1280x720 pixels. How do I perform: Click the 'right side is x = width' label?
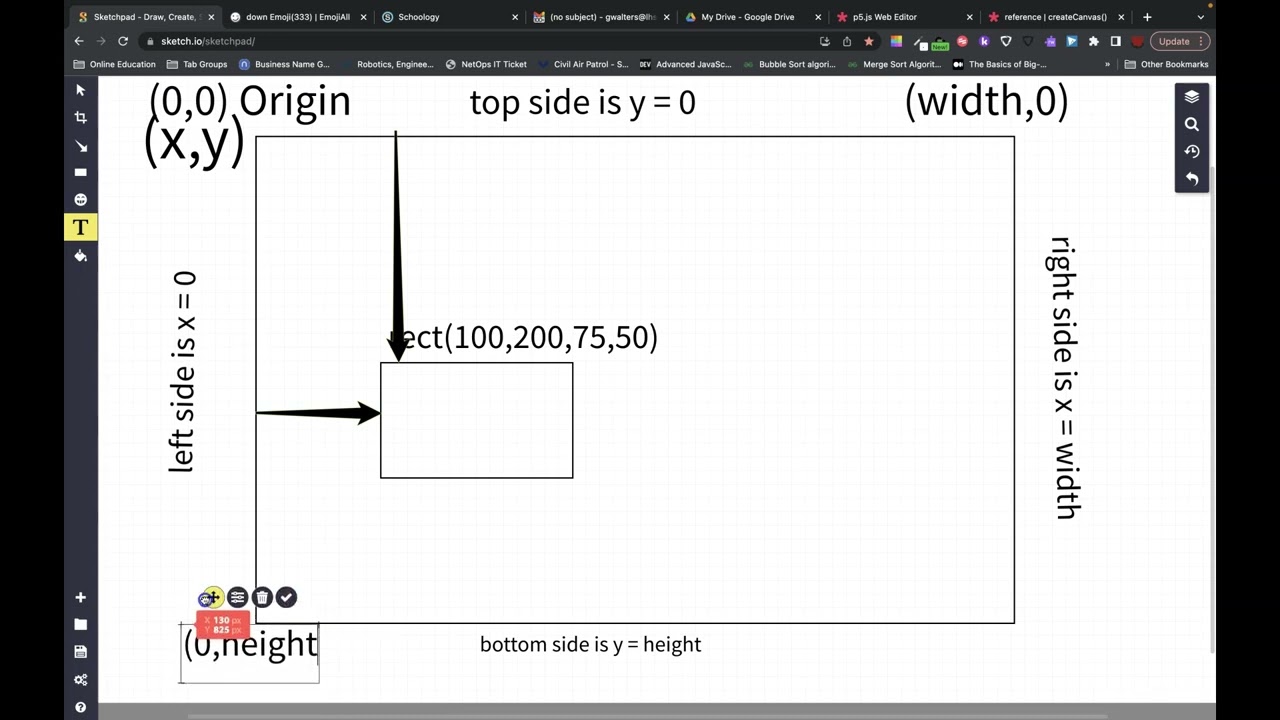point(1065,377)
